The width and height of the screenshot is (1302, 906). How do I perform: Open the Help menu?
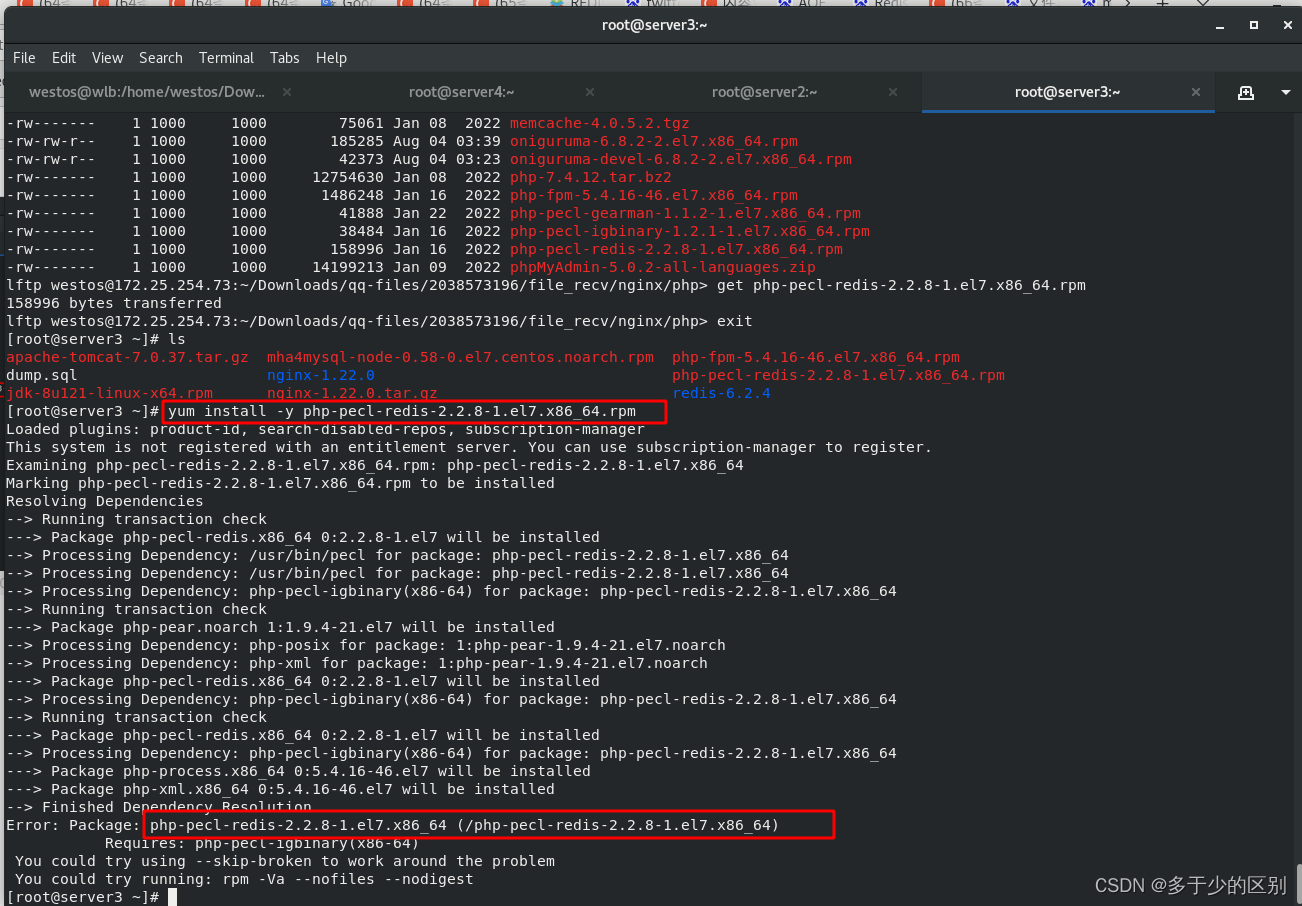331,58
